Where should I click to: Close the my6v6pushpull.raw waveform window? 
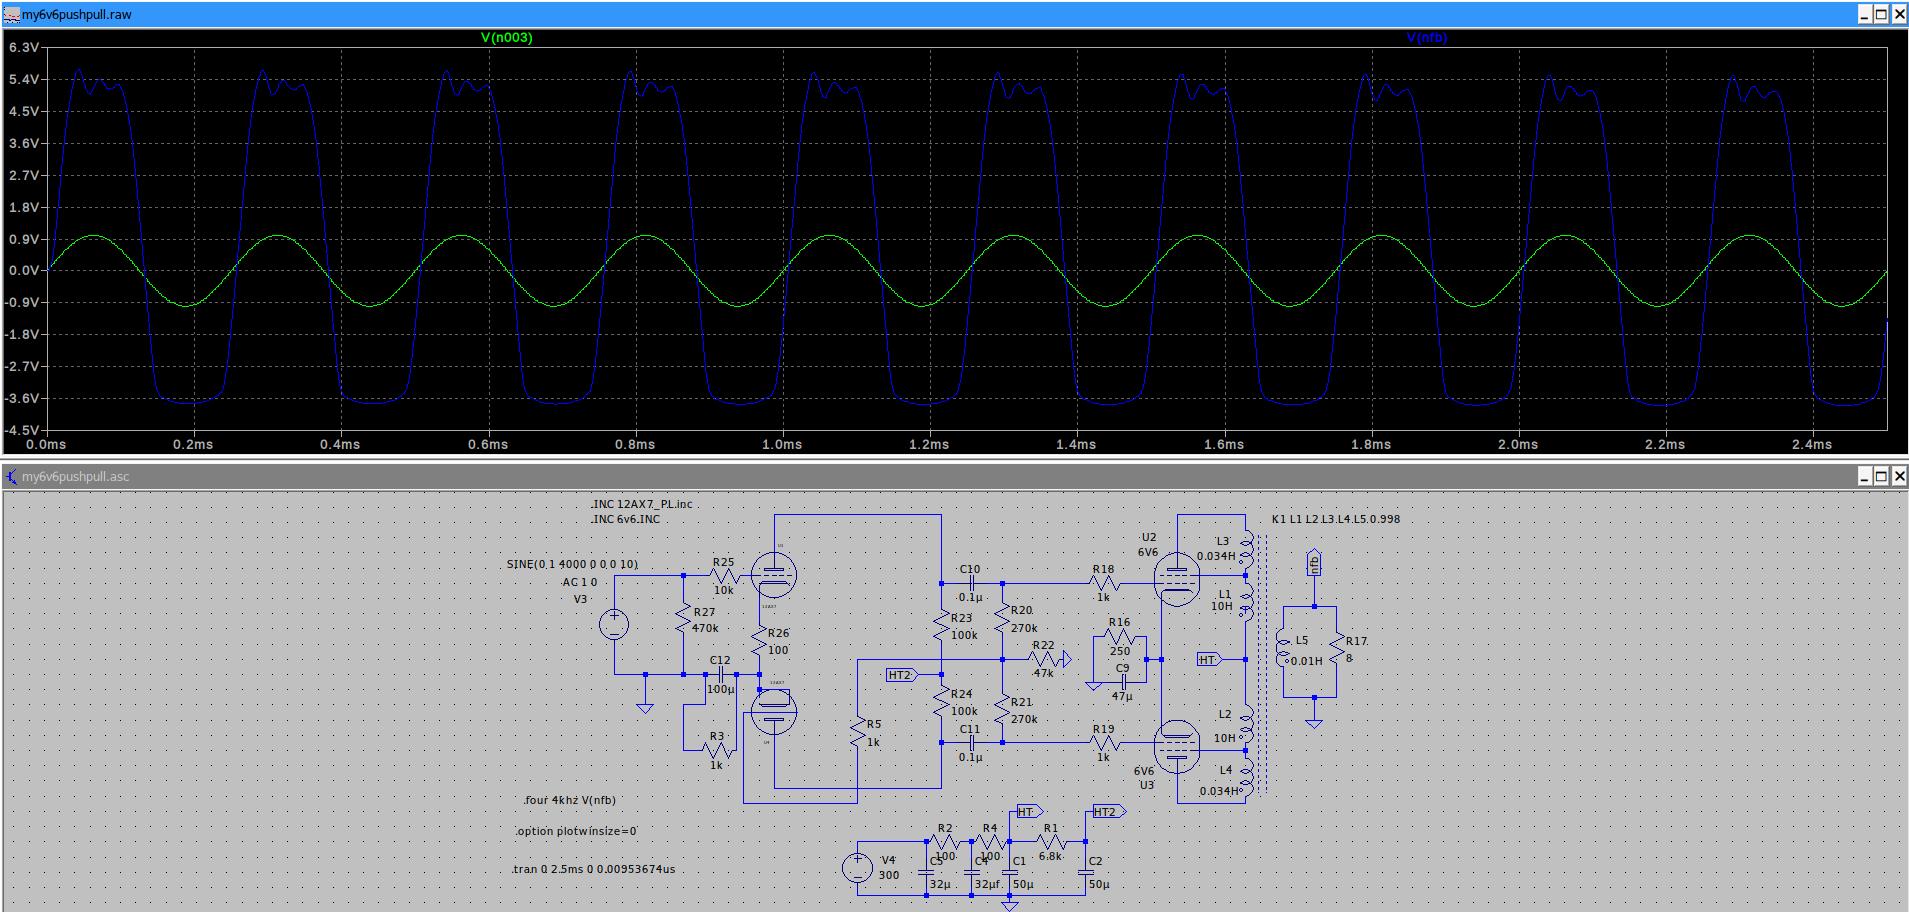[1897, 15]
